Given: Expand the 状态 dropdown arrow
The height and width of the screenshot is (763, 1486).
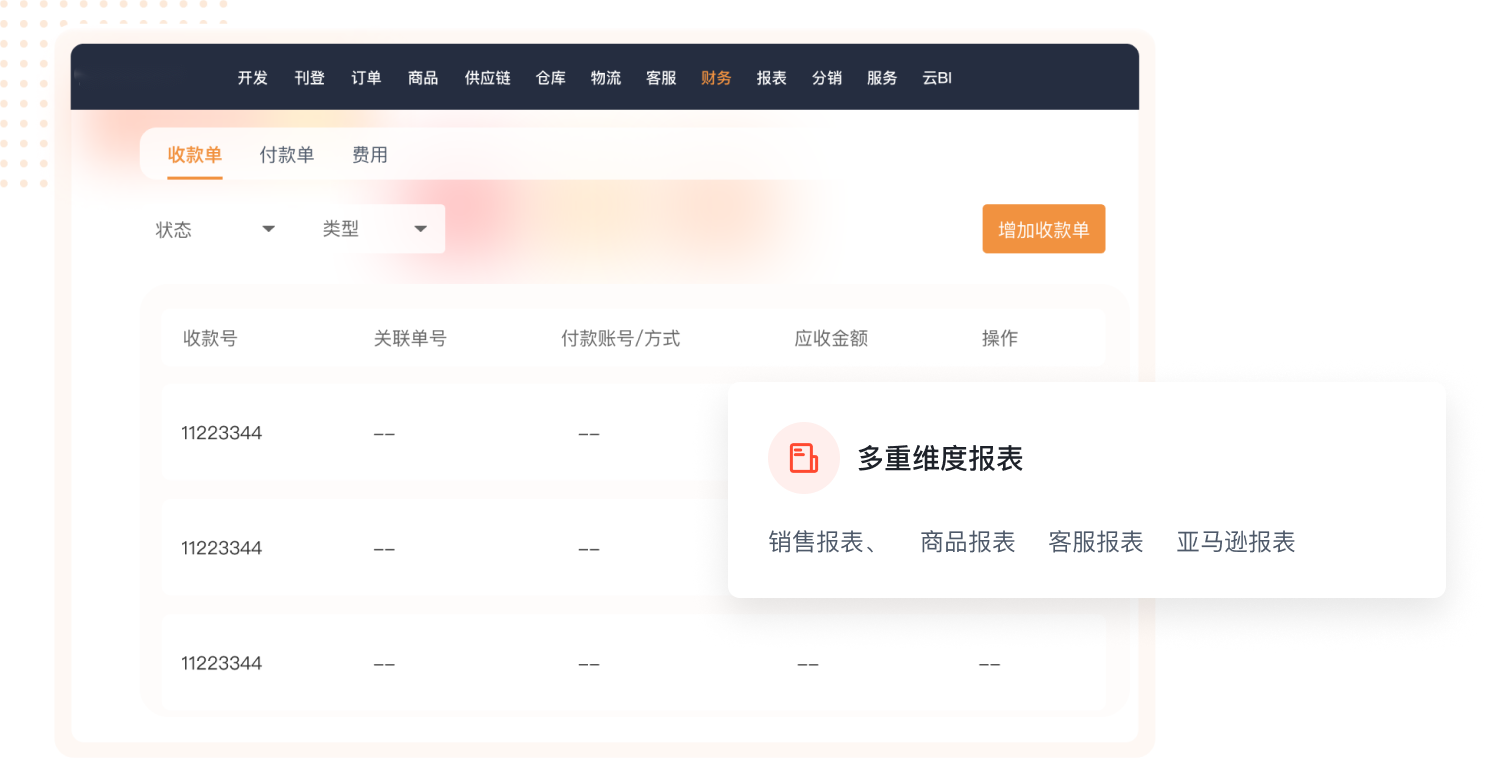Looking at the screenshot, I should coord(268,229).
